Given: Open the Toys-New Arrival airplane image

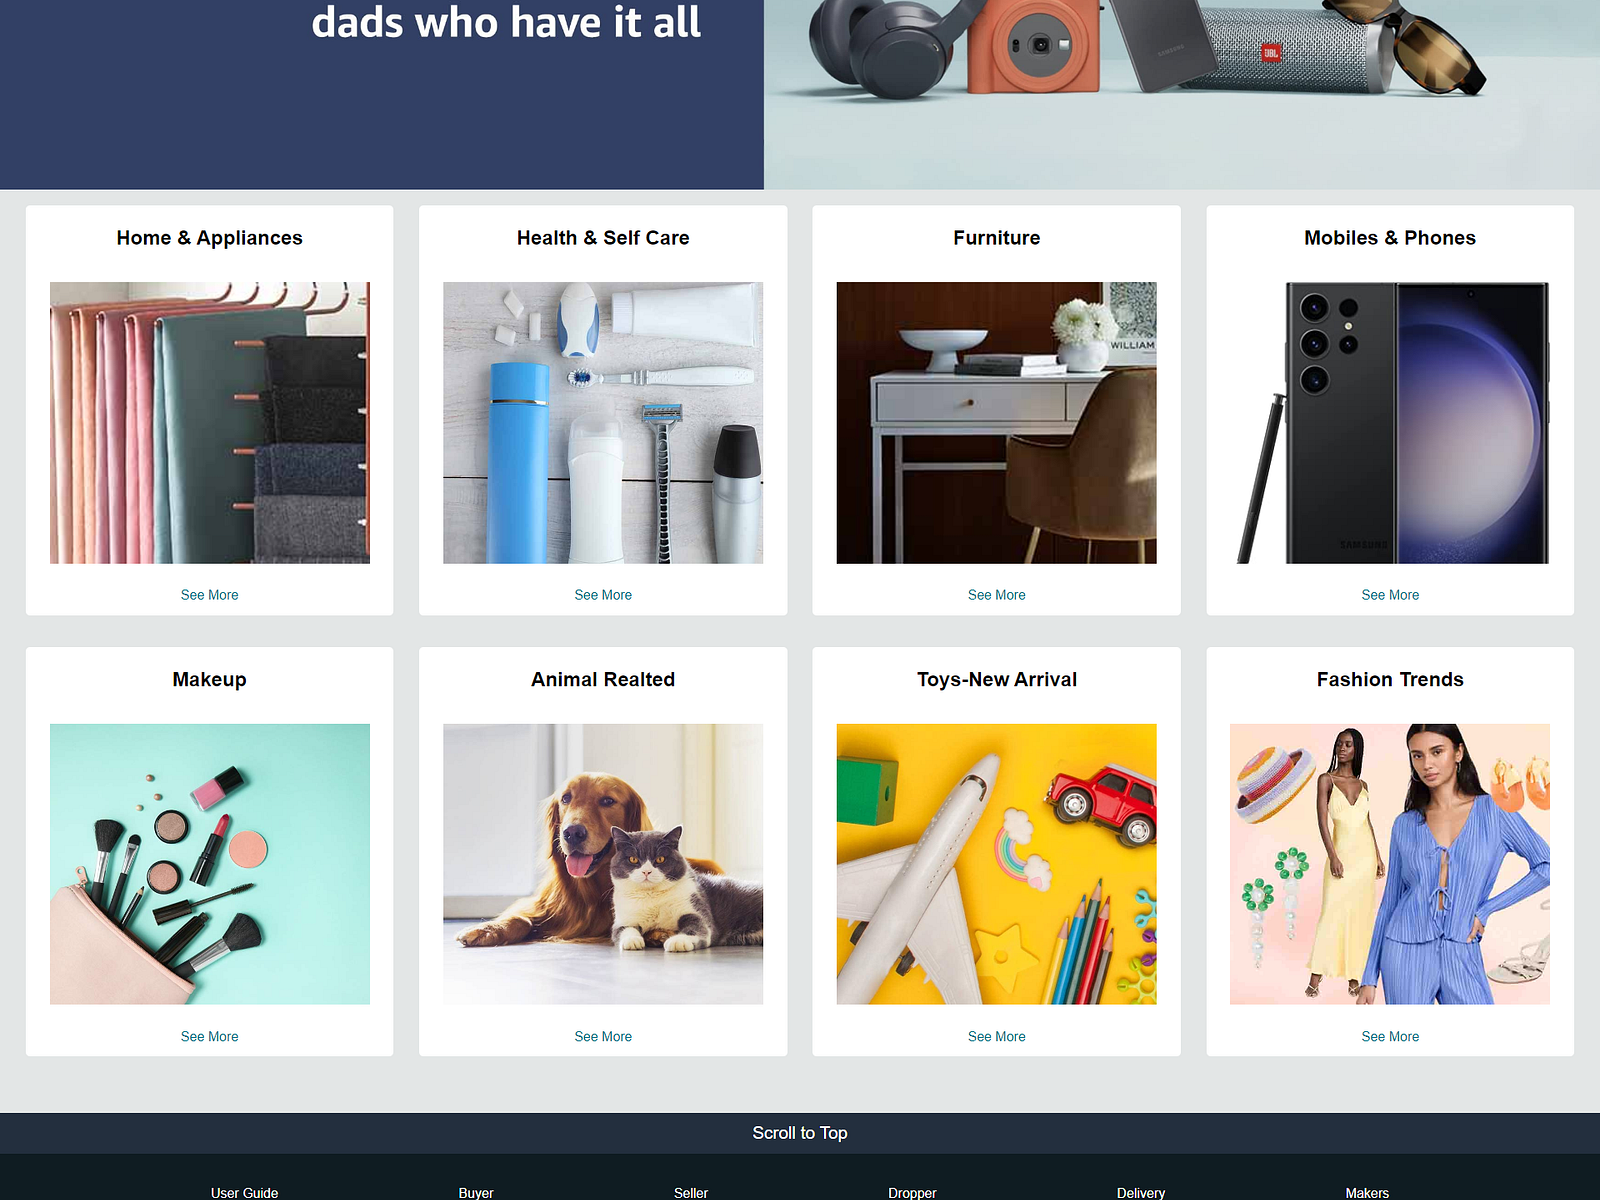Looking at the screenshot, I should click(996, 864).
